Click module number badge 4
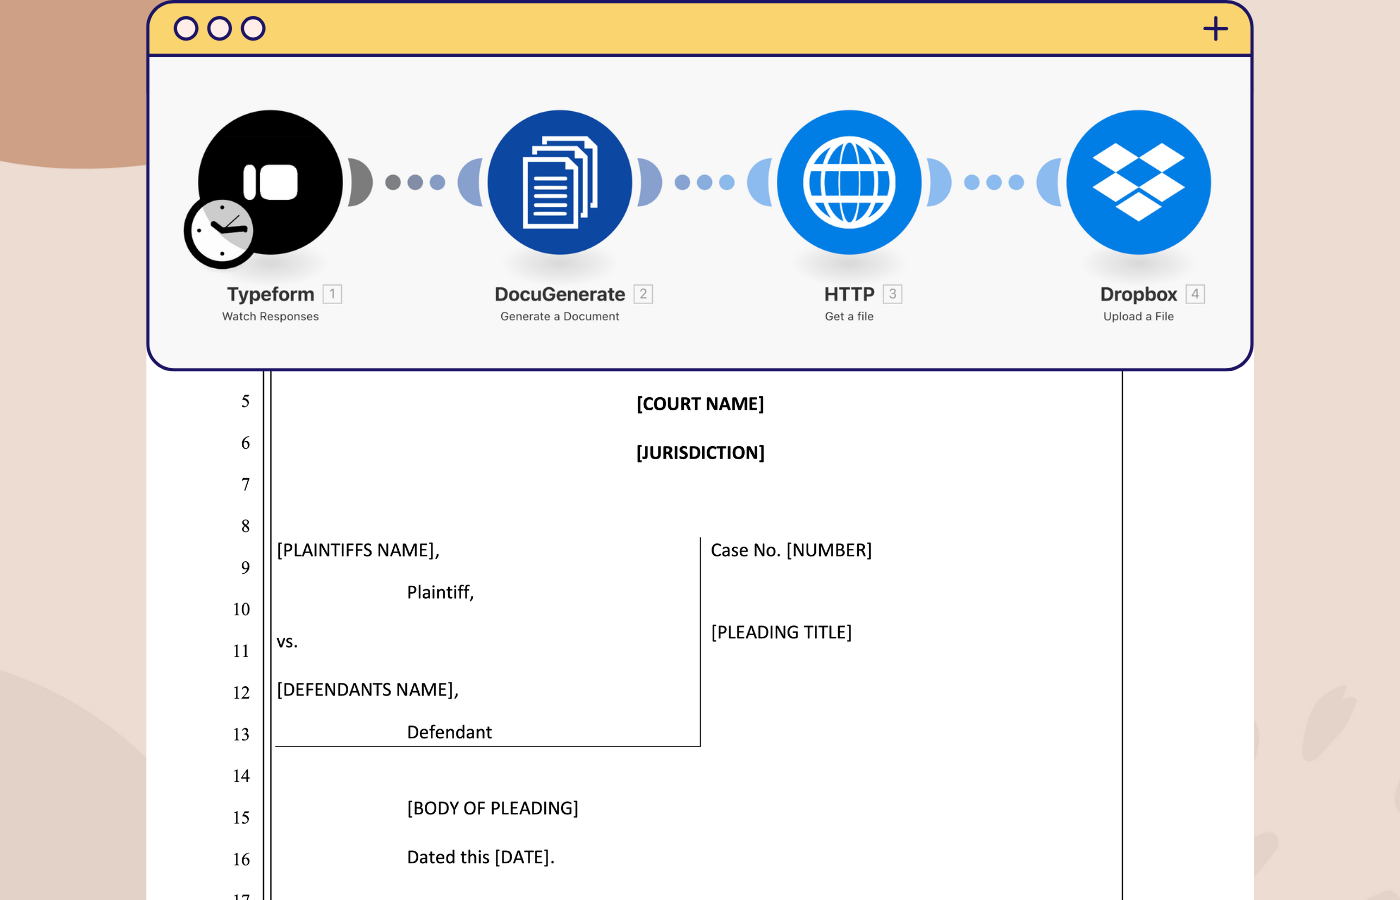 pos(1195,294)
